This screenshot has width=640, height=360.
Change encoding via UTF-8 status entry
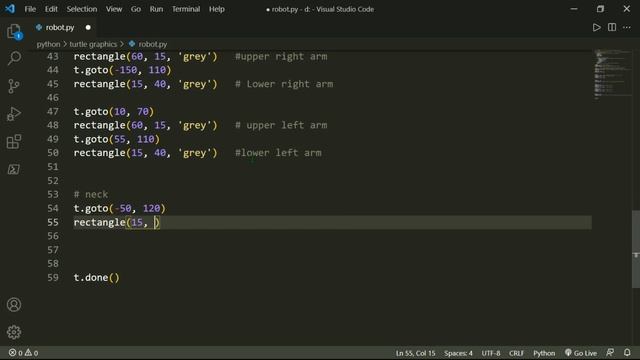491,353
